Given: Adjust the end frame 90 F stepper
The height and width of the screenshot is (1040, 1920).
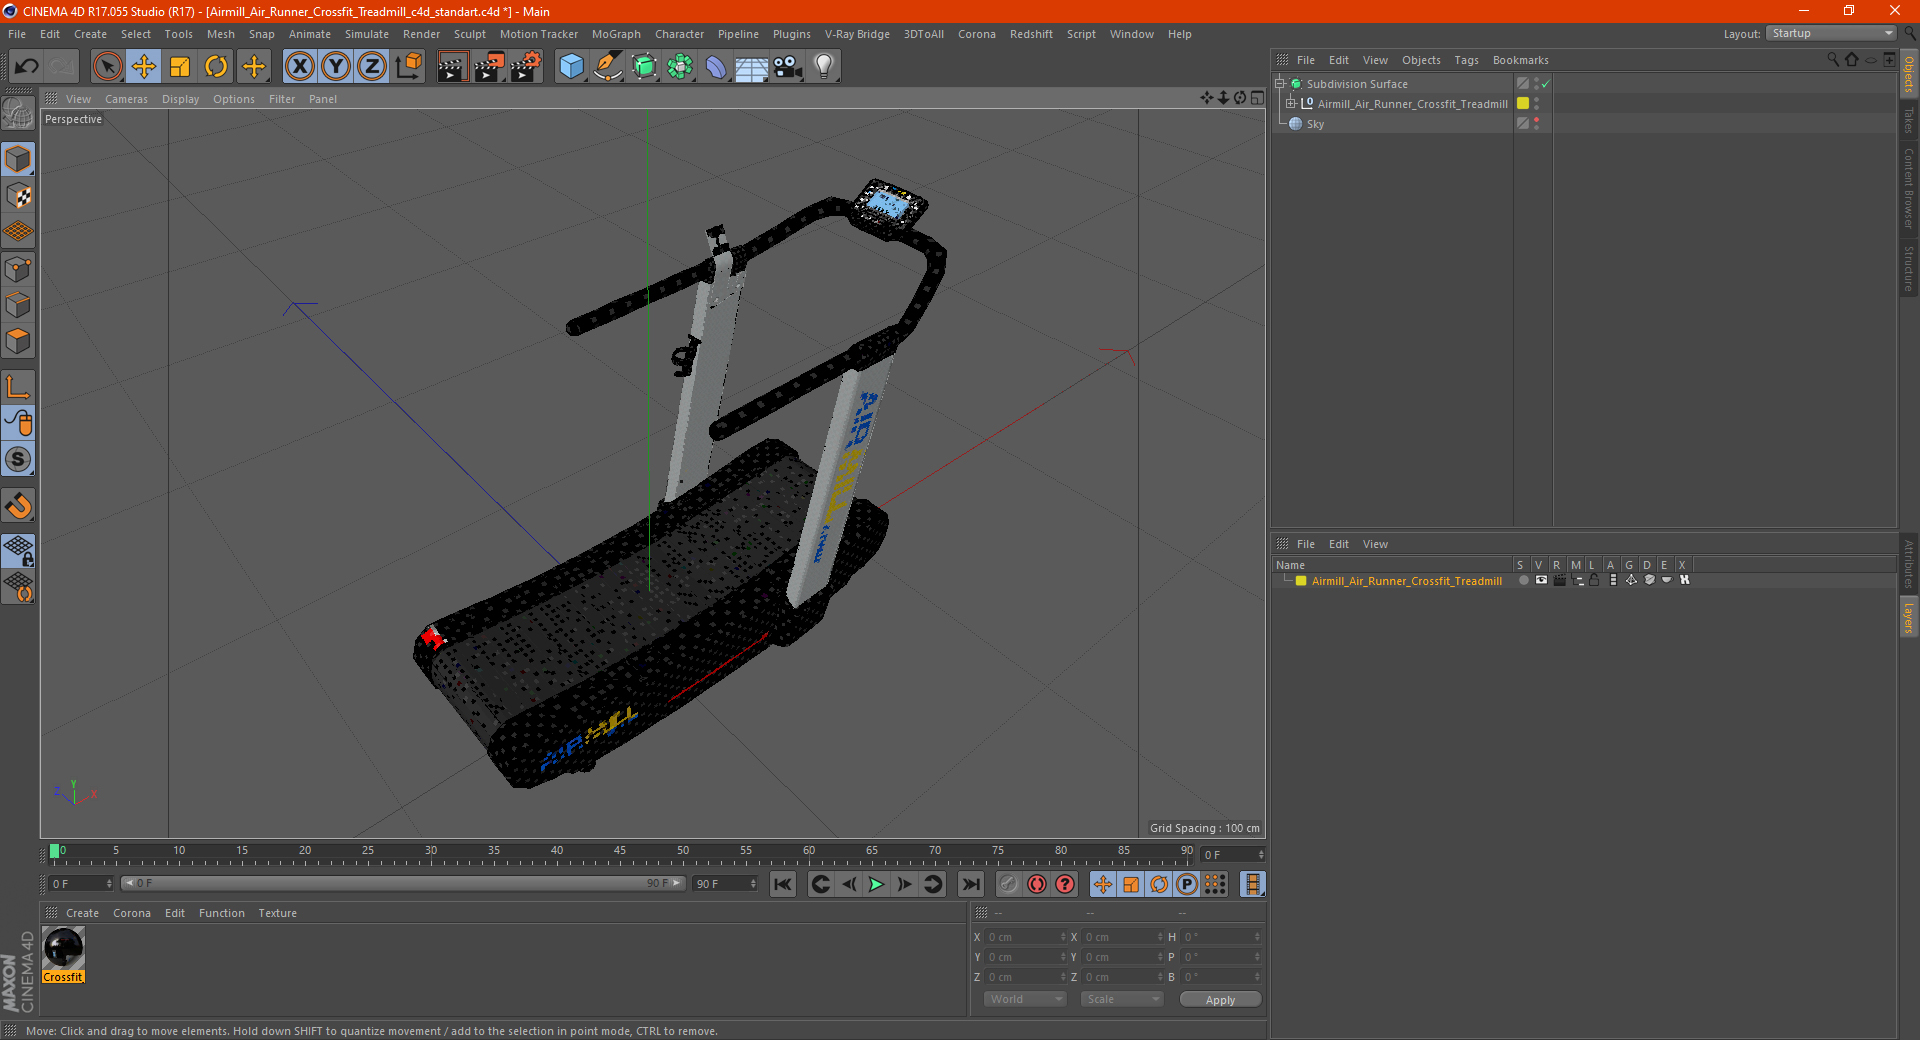Looking at the screenshot, I should tap(753, 884).
